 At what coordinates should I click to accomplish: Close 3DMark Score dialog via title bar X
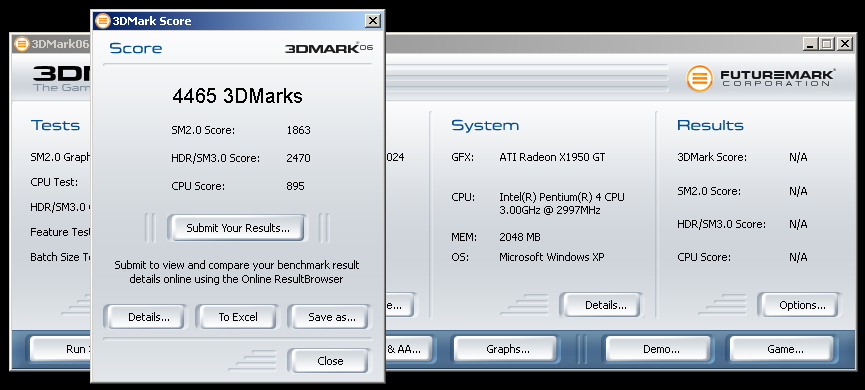[372, 21]
